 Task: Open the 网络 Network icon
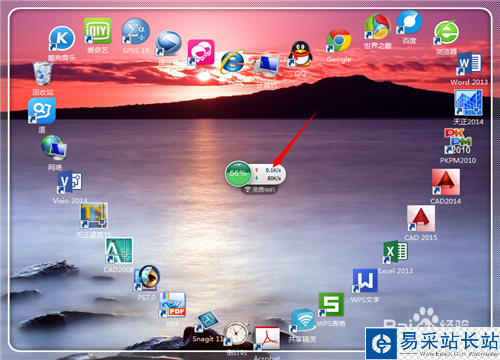pos(54,147)
